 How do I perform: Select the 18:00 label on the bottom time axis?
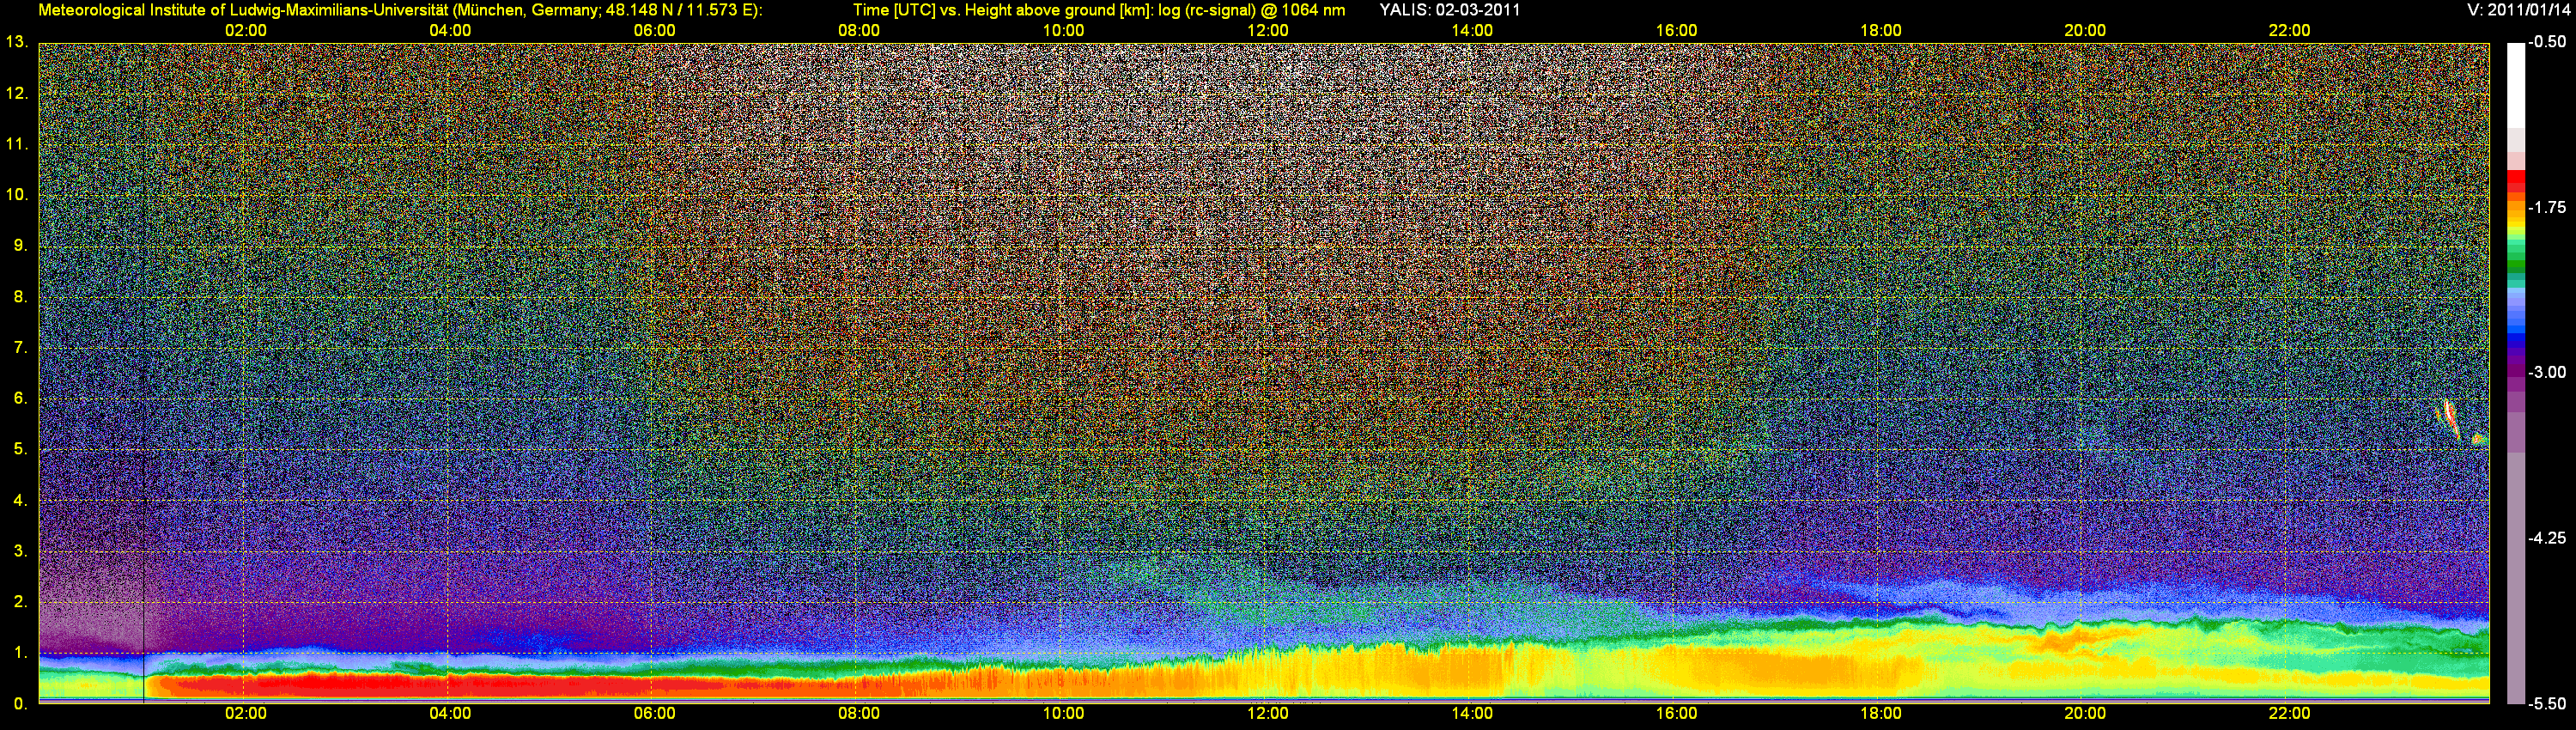coord(1881,714)
